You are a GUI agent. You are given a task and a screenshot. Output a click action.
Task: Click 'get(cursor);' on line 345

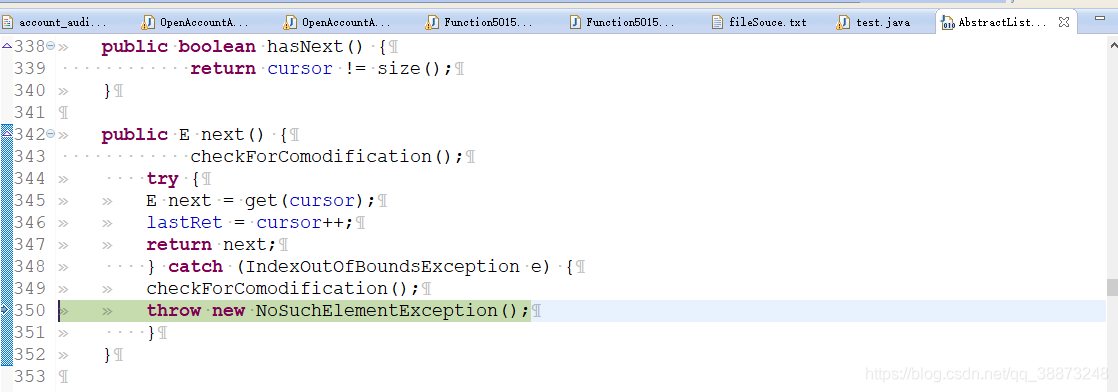click(x=310, y=201)
